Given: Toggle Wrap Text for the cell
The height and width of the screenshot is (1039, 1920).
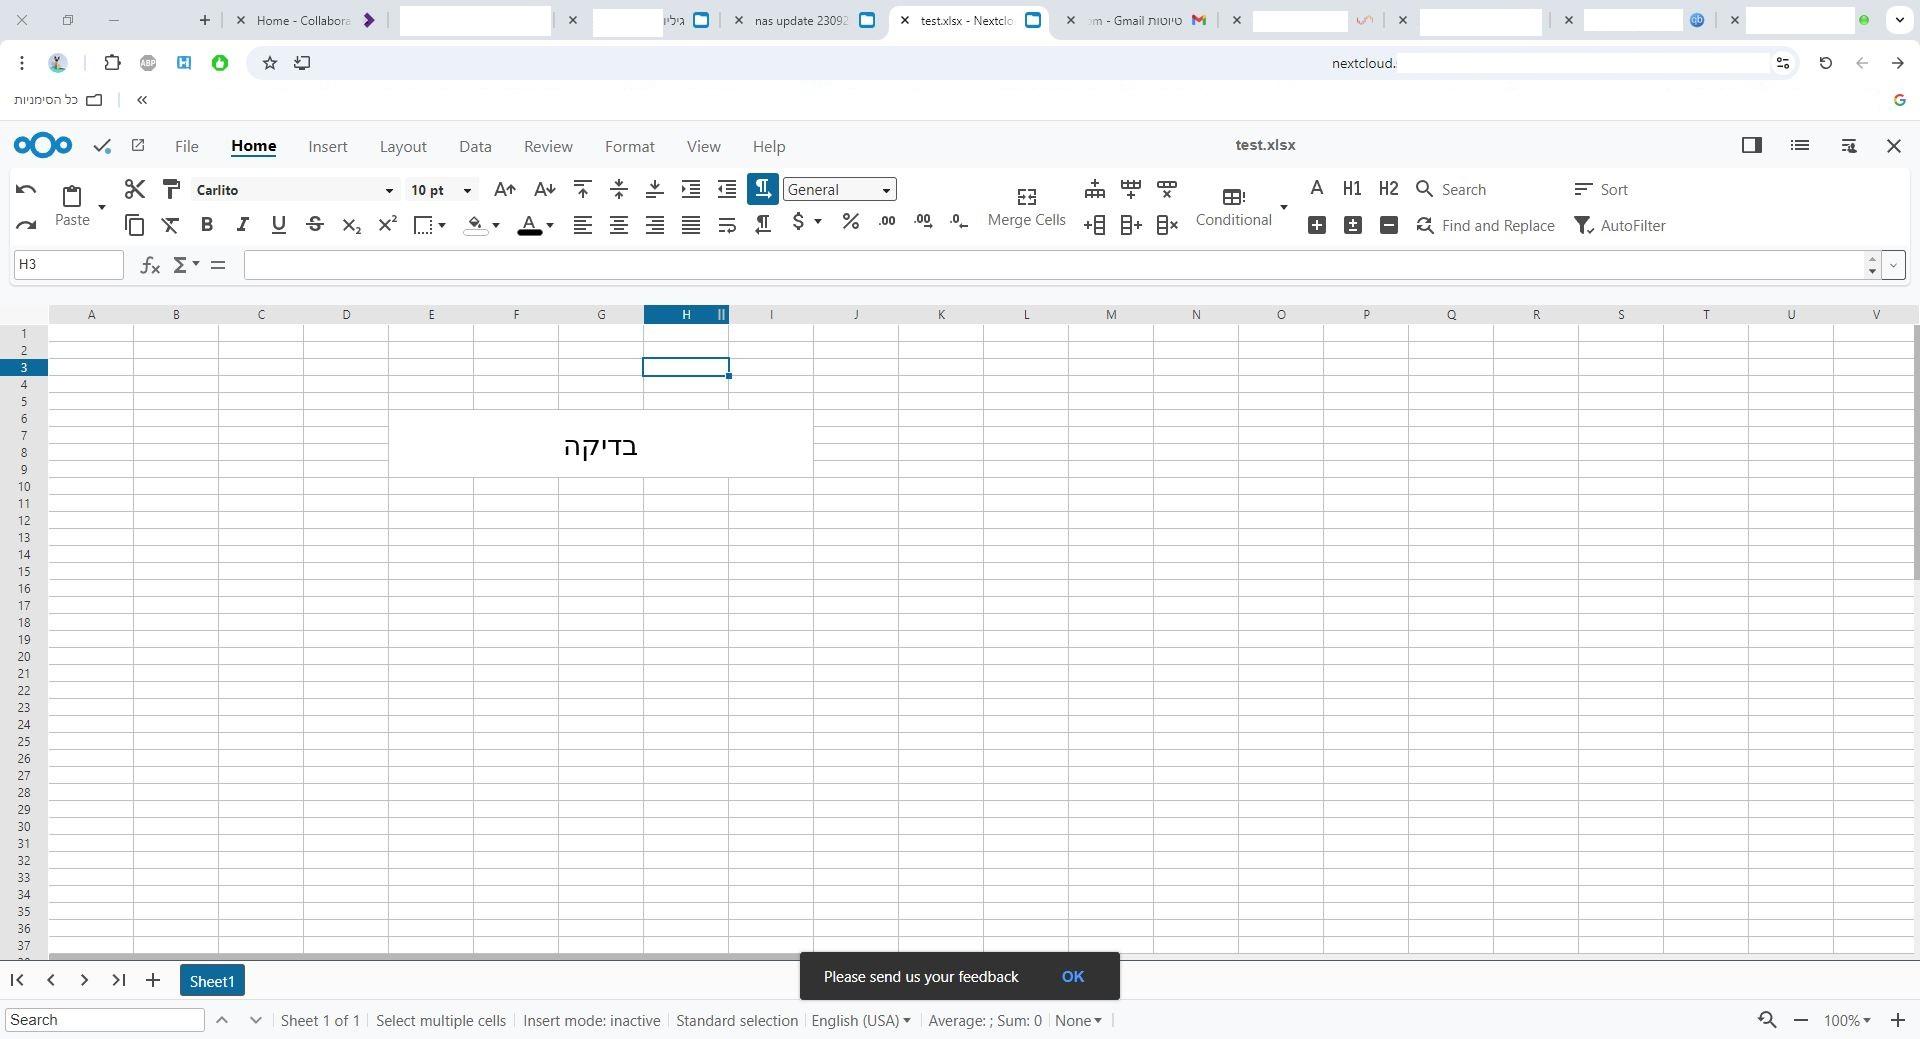Looking at the screenshot, I should tap(727, 225).
